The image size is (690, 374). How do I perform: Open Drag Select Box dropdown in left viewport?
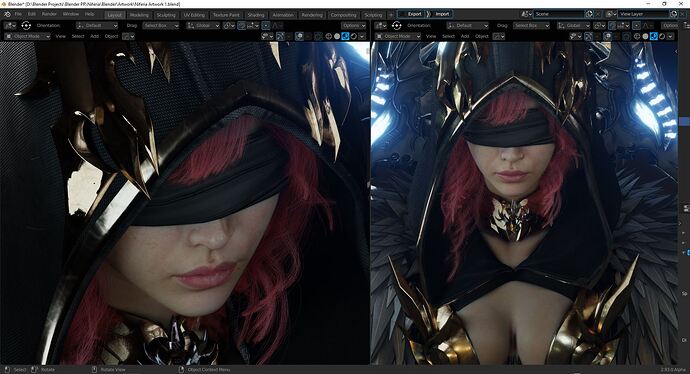161,26
